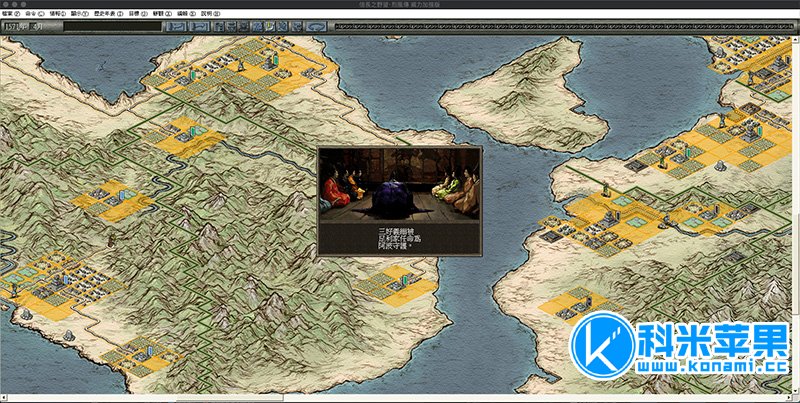Click the scrolling ticker bar on the toolbar right

tap(564, 26)
